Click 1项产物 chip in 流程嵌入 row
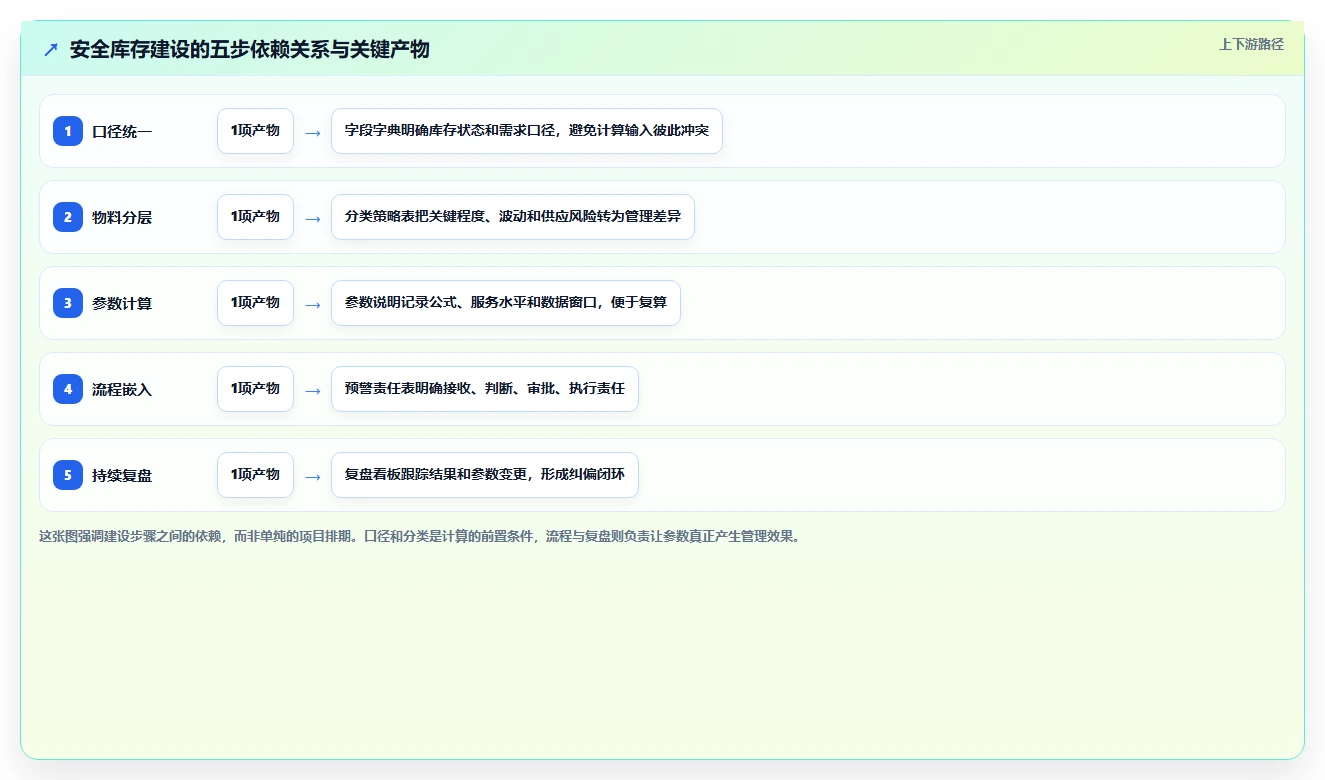Screen dimensions: 1325x780 (255, 389)
